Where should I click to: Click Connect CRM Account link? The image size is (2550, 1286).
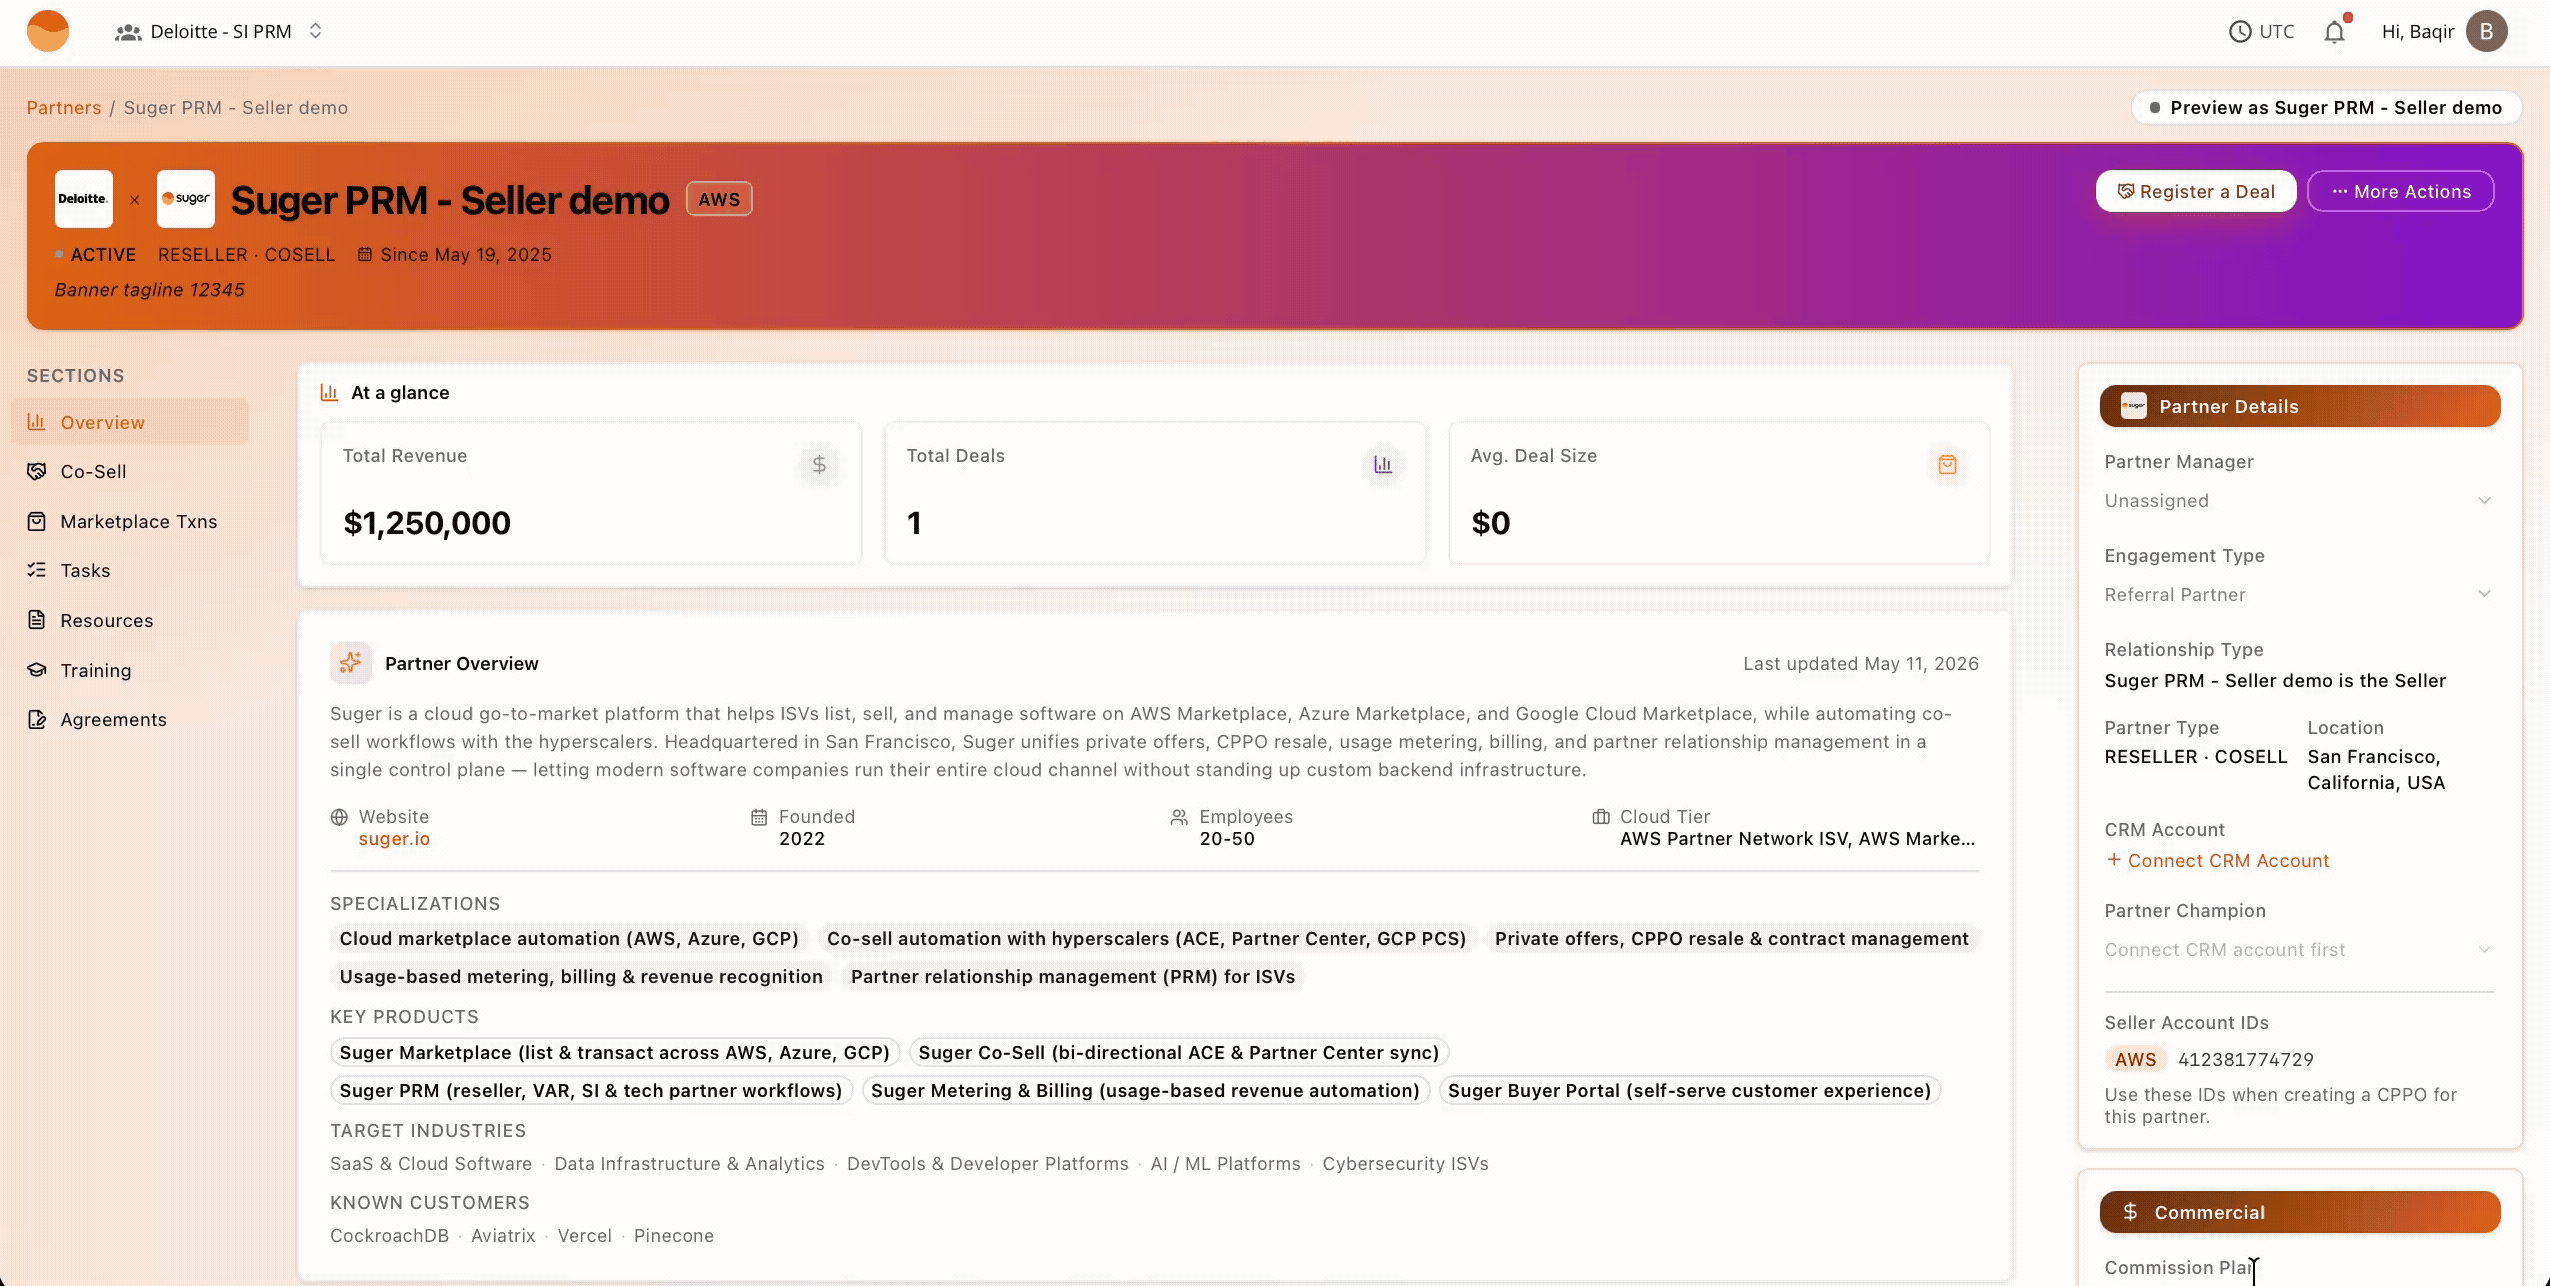(x=2218, y=861)
